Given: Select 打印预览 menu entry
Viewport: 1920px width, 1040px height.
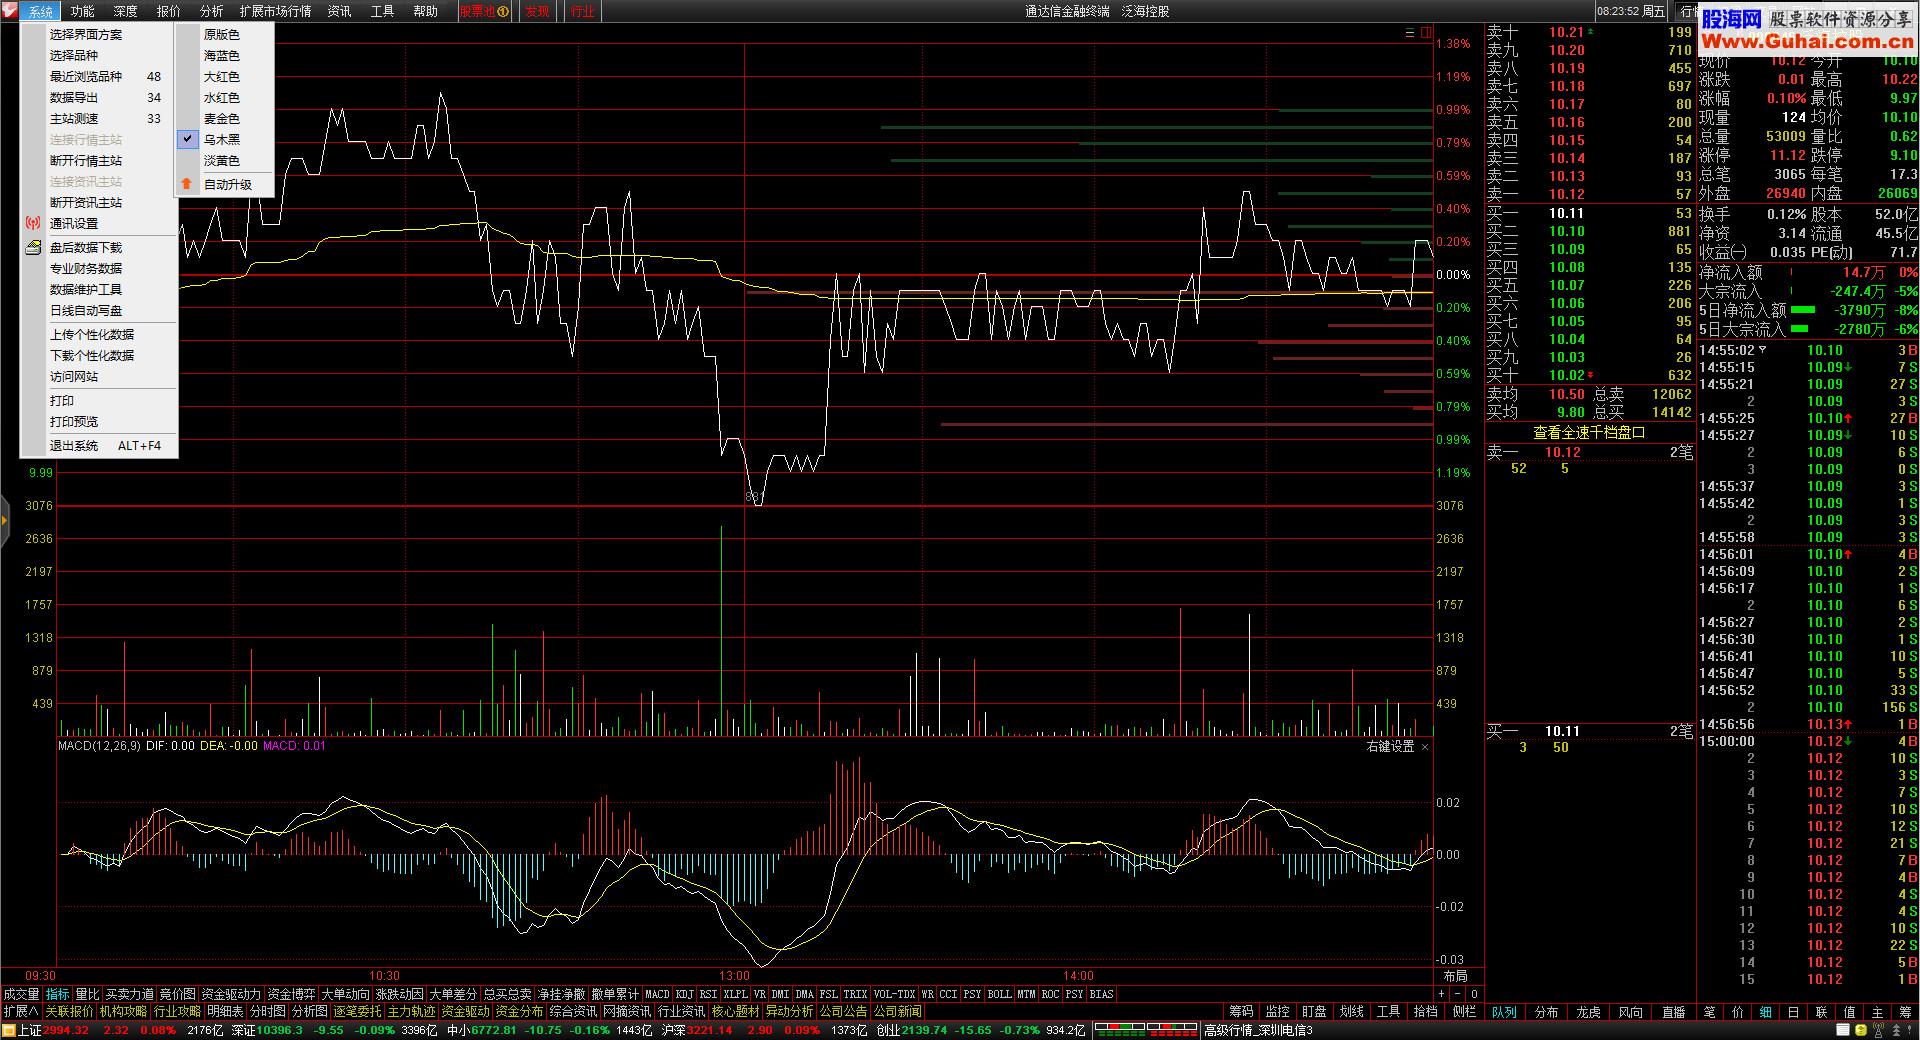Looking at the screenshot, I should [99, 421].
